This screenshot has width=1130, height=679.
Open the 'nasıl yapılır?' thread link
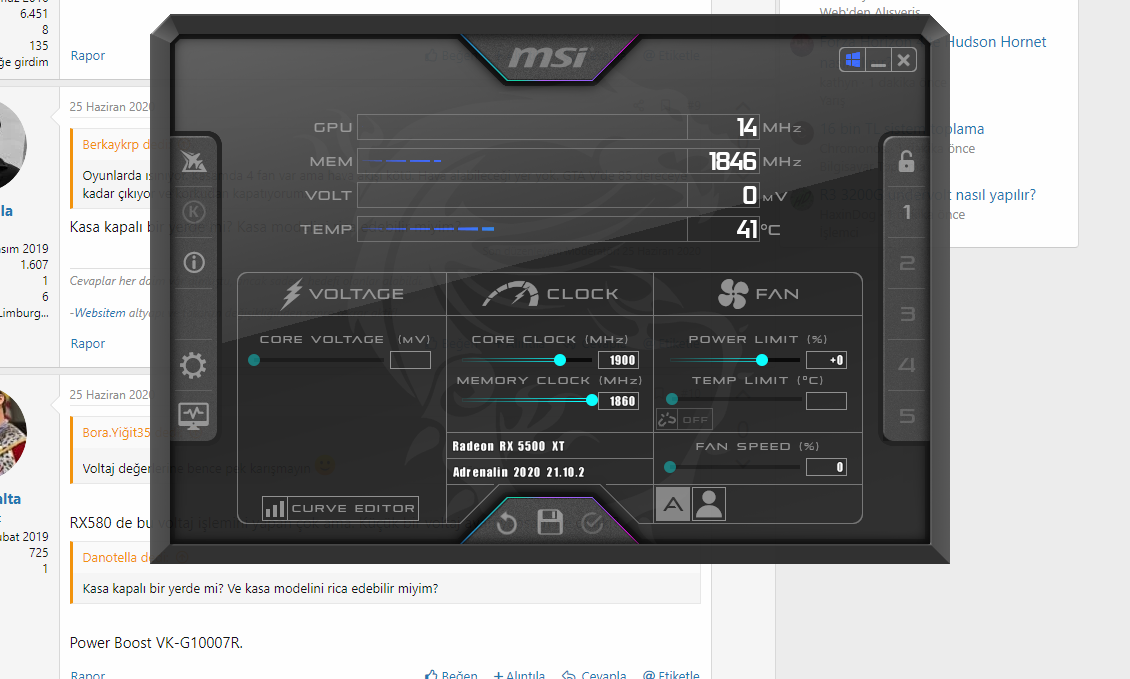[995, 195]
